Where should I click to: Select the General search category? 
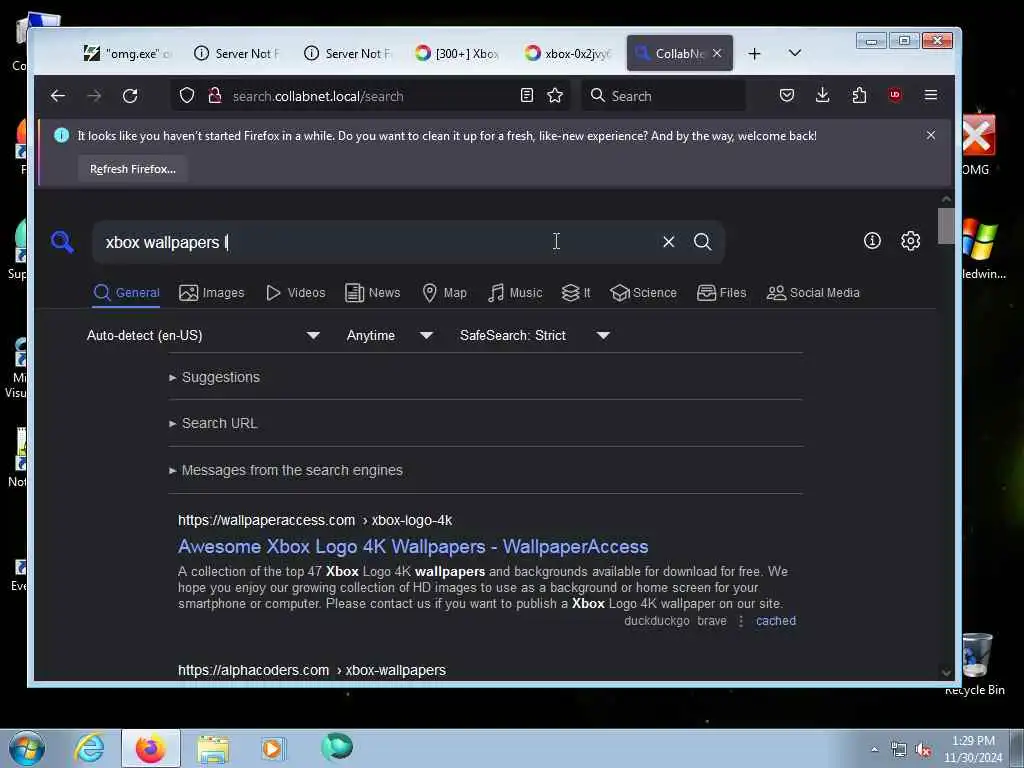point(127,293)
